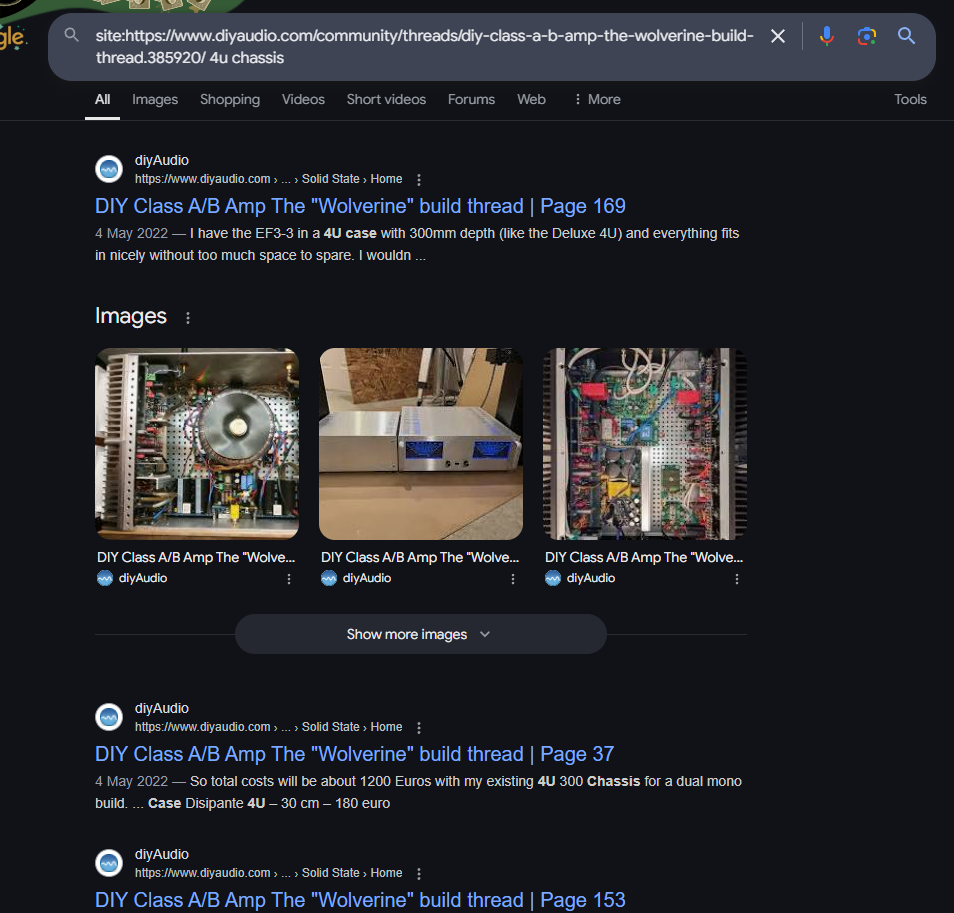Open options menu for Page 153 result
Viewport: 954px width, 913px height.
(419, 873)
